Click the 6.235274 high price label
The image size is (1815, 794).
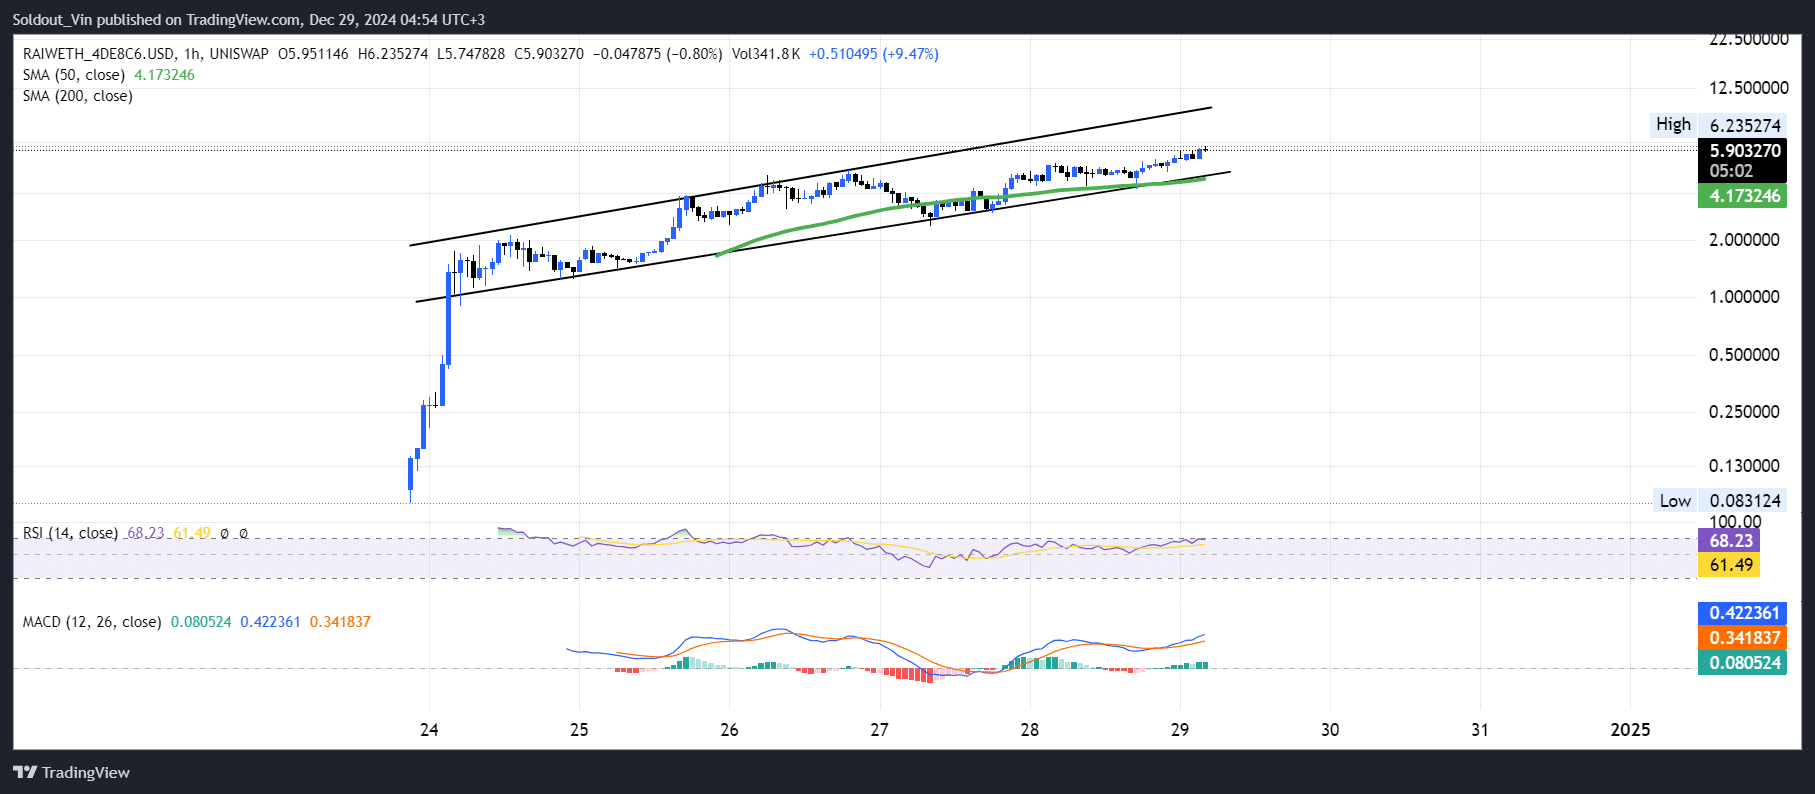tap(1745, 126)
